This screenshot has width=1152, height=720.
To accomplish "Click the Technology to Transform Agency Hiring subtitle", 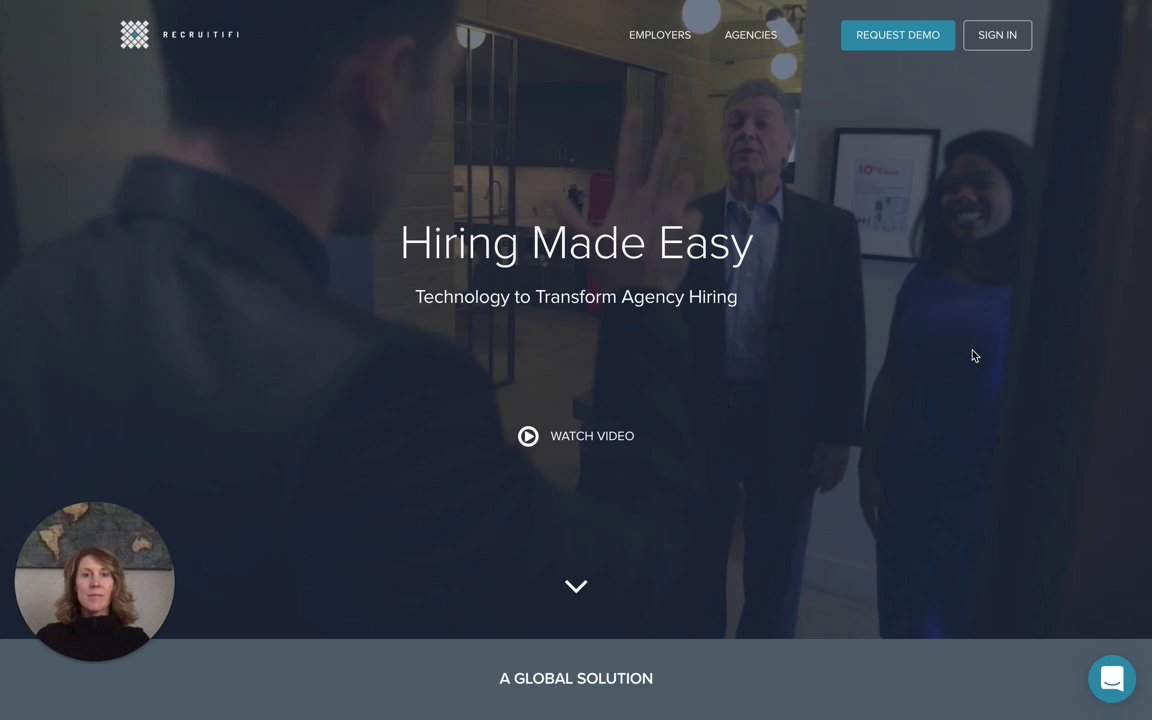I will tap(576, 297).
